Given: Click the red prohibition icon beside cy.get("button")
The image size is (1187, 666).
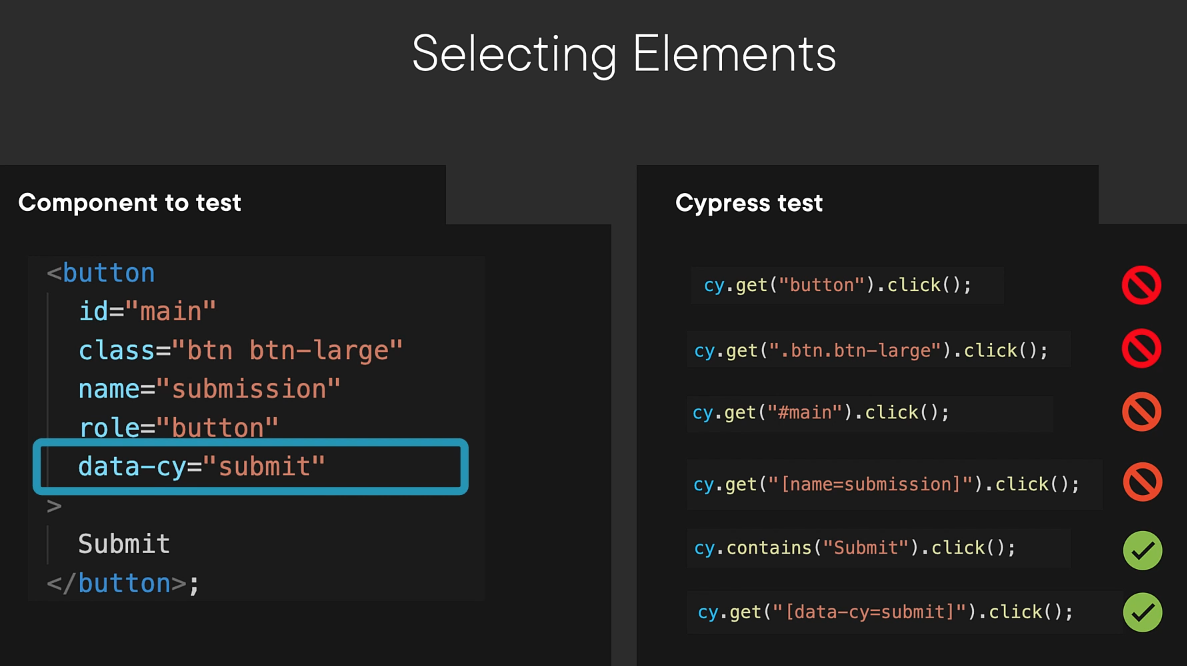Looking at the screenshot, I should 1141,285.
